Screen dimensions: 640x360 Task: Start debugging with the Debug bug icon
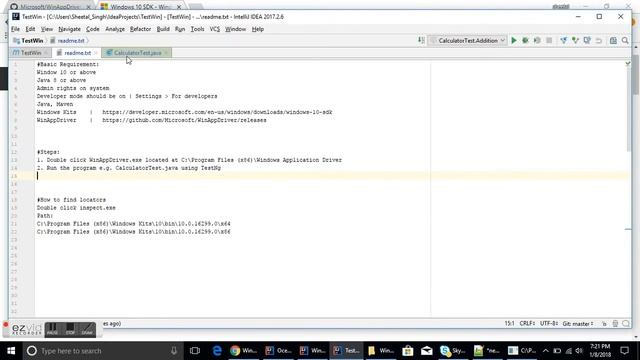[525, 40]
